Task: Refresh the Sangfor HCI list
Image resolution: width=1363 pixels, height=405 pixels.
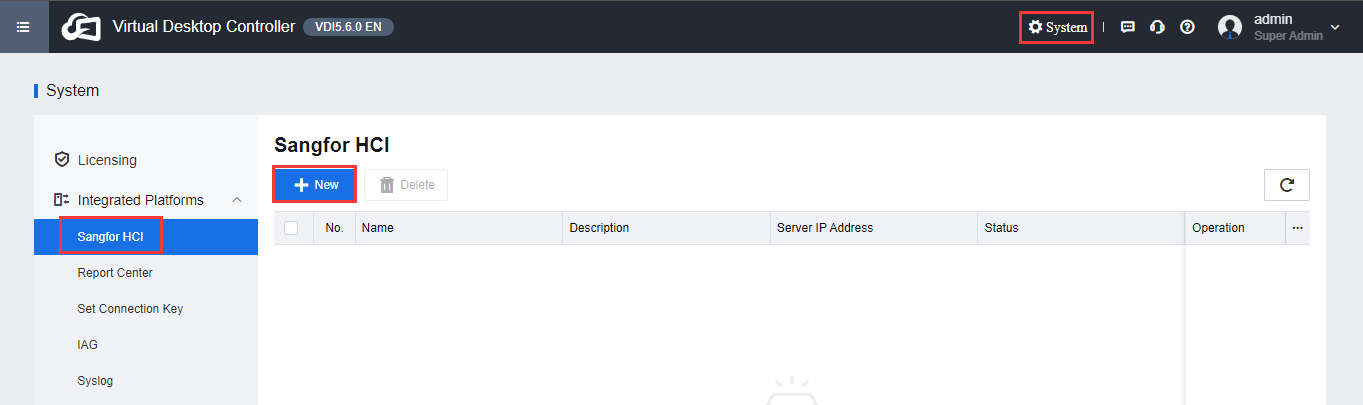Action: pos(1287,185)
